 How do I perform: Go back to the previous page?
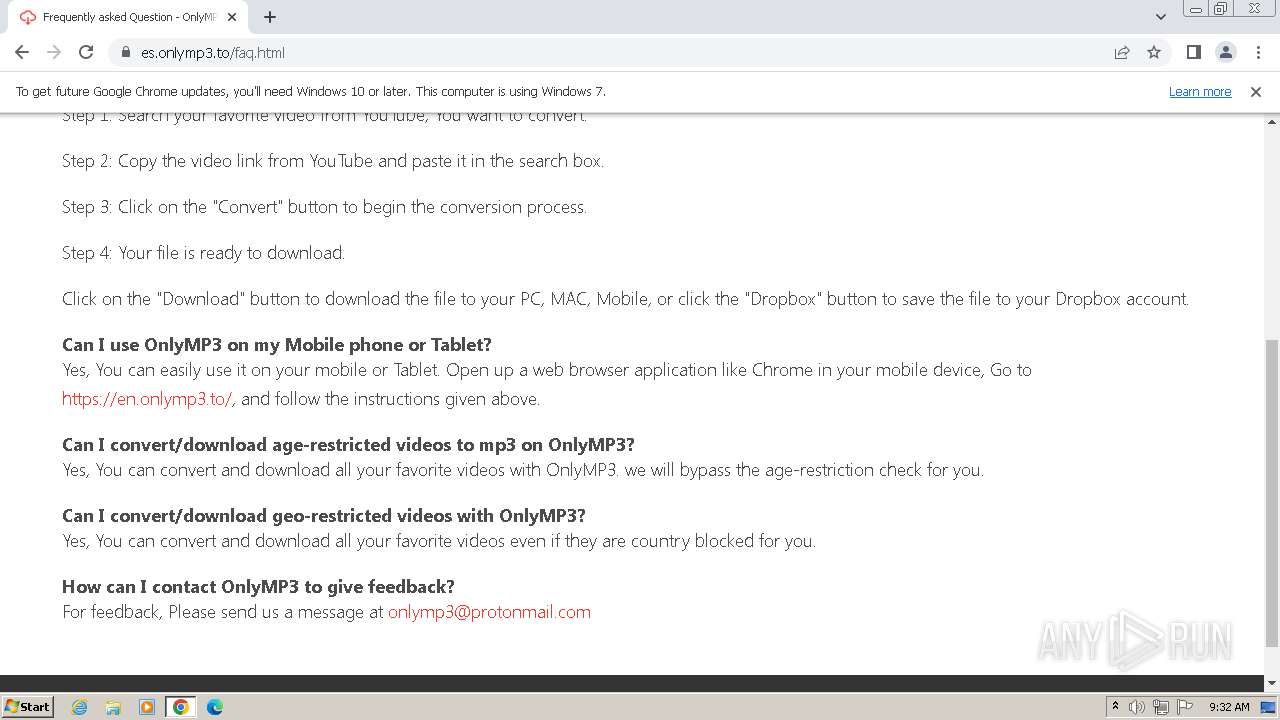click(22, 52)
